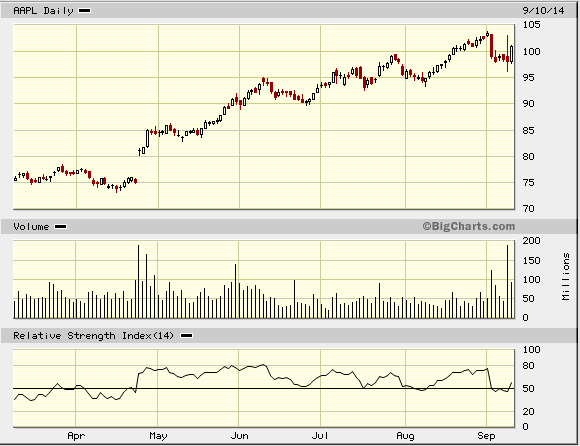The width and height of the screenshot is (580, 446).
Task: Click the tallest late-April volume bar
Action: tap(138, 281)
